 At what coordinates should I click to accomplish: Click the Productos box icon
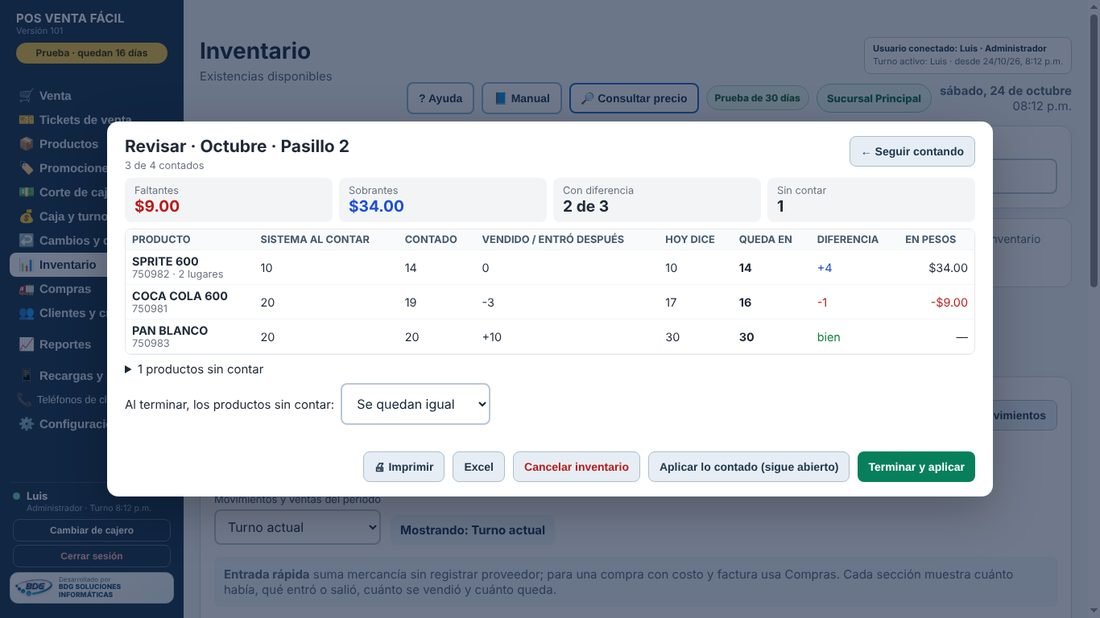[x=26, y=144]
